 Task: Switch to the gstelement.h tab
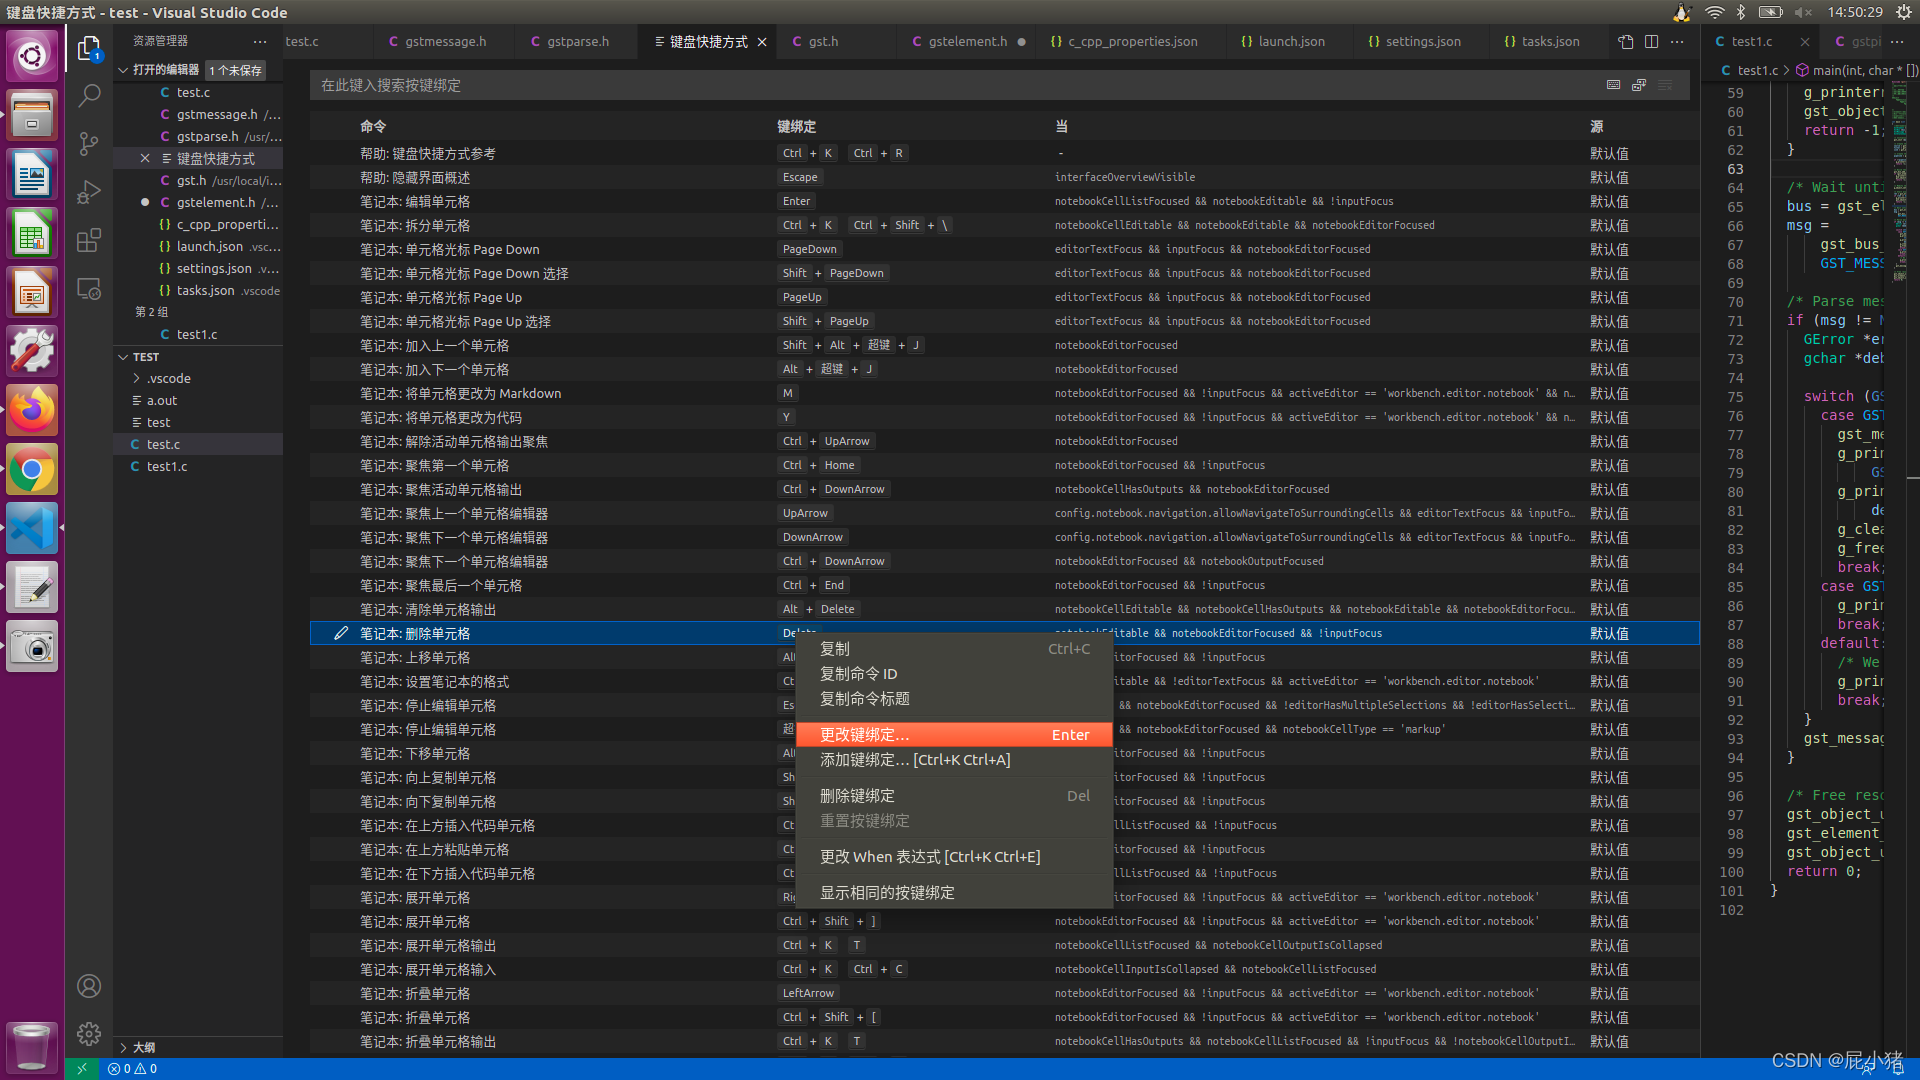point(967,42)
